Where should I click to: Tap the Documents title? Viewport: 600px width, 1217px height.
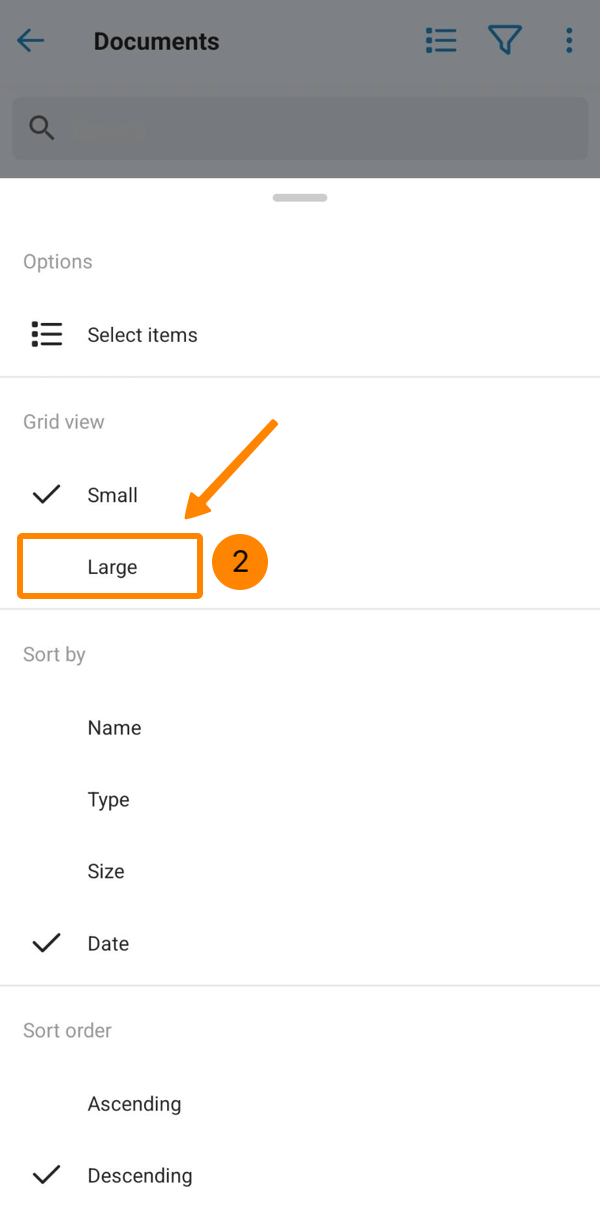point(156,42)
